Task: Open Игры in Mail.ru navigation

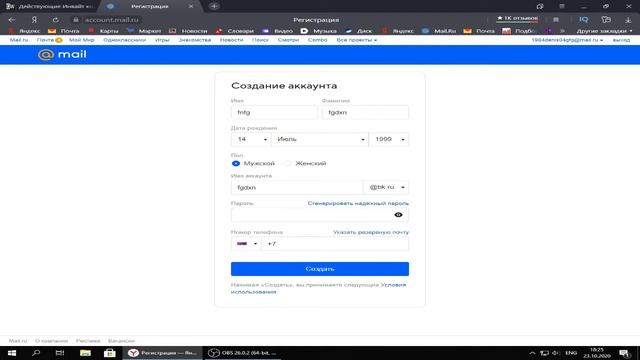Action: click(162, 40)
